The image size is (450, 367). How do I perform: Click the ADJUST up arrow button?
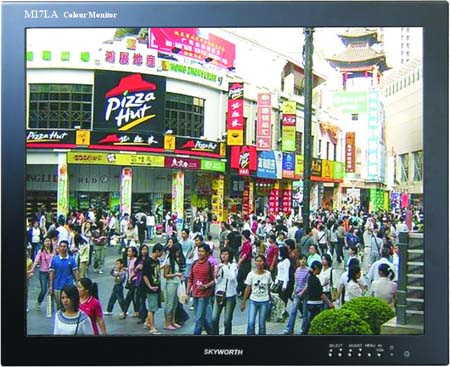pyautogui.click(x=350, y=355)
